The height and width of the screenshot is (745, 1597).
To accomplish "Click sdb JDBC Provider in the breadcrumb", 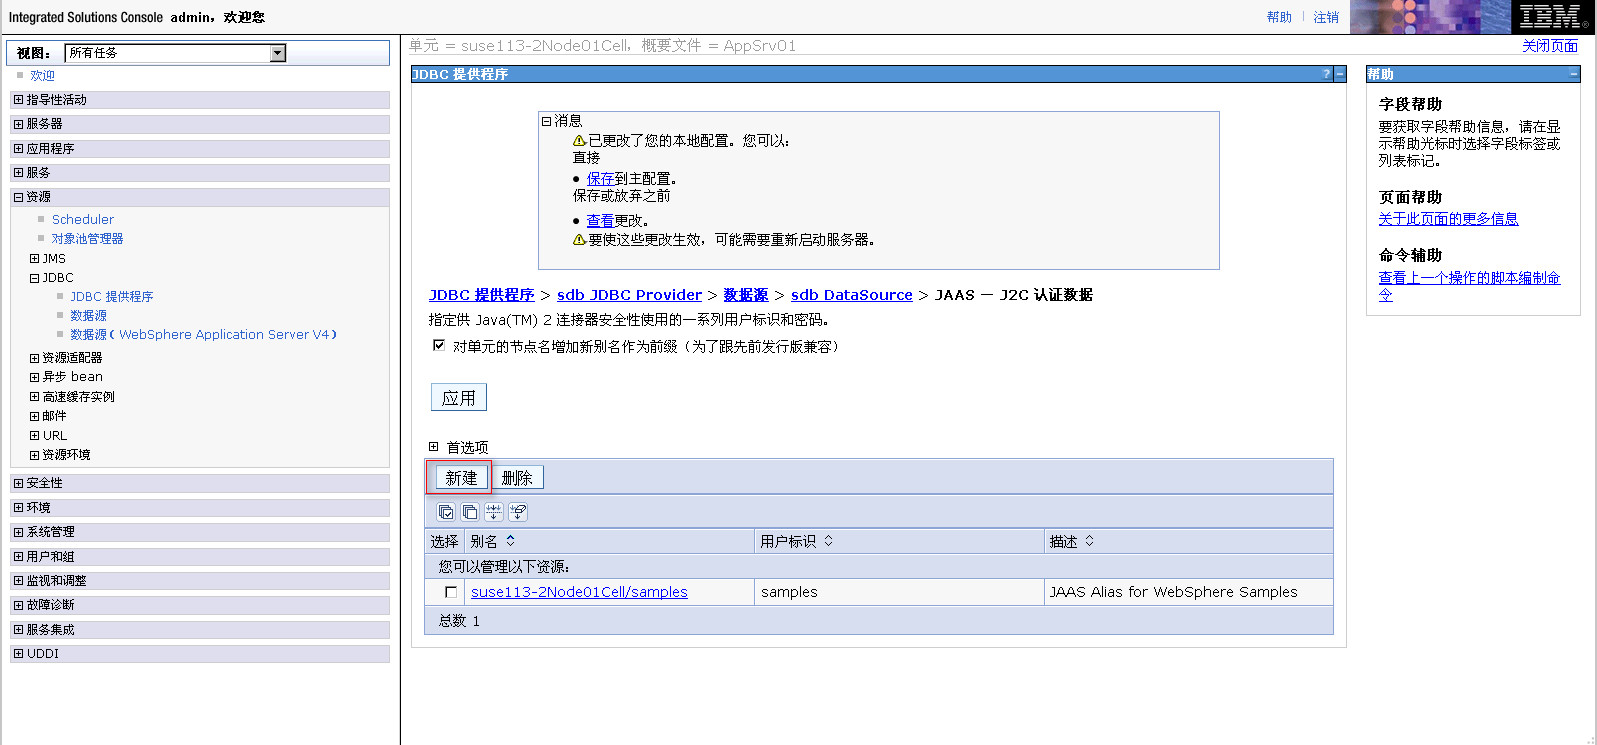I will [x=630, y=295].
